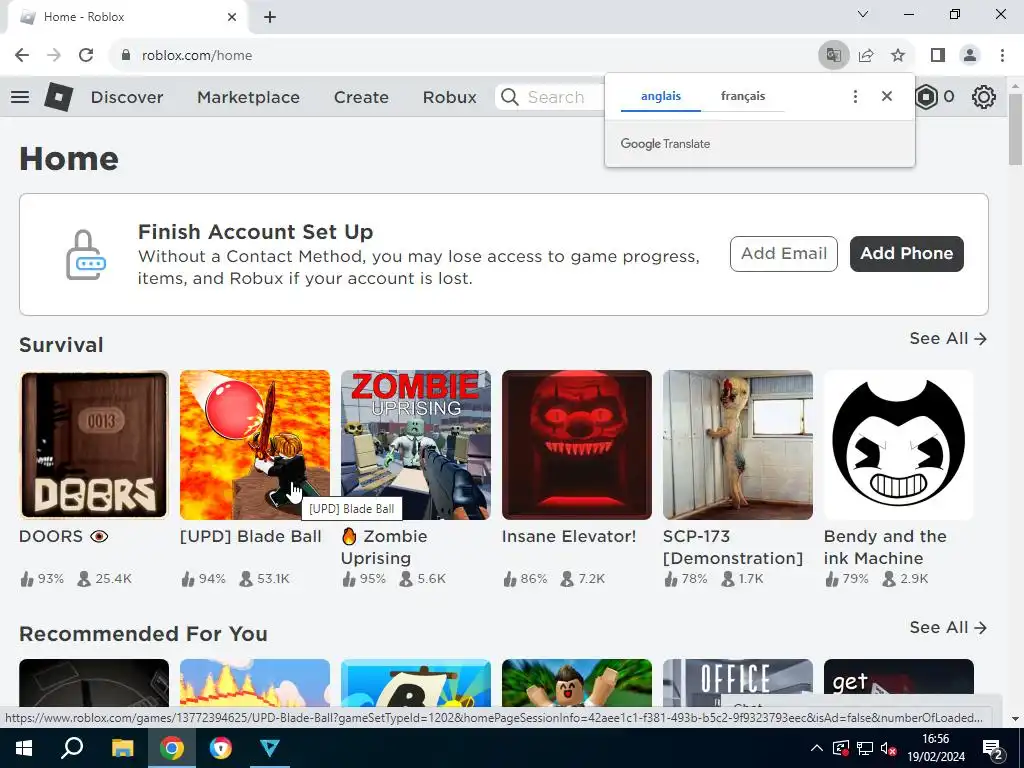Viewport: 1024px width, 768px height.
Task: Click the search magnifier in Roblox header
Action: (x=510, y=97)
